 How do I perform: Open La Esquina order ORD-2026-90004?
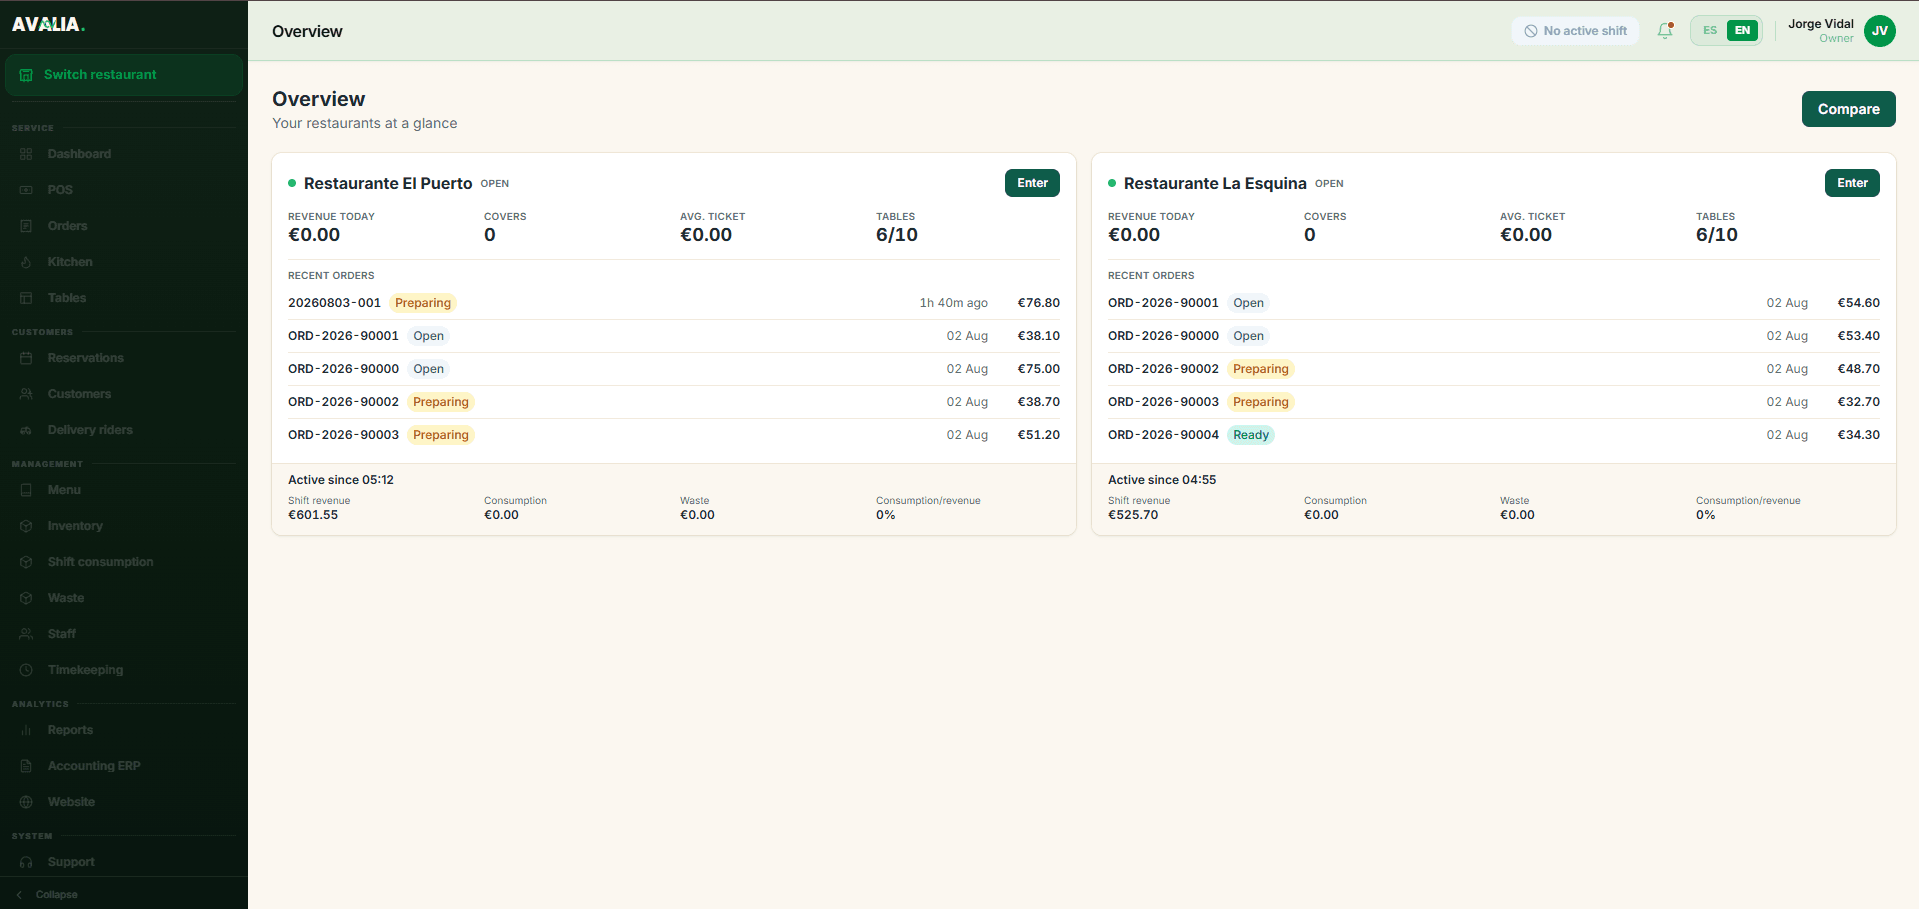[1494, 435]
